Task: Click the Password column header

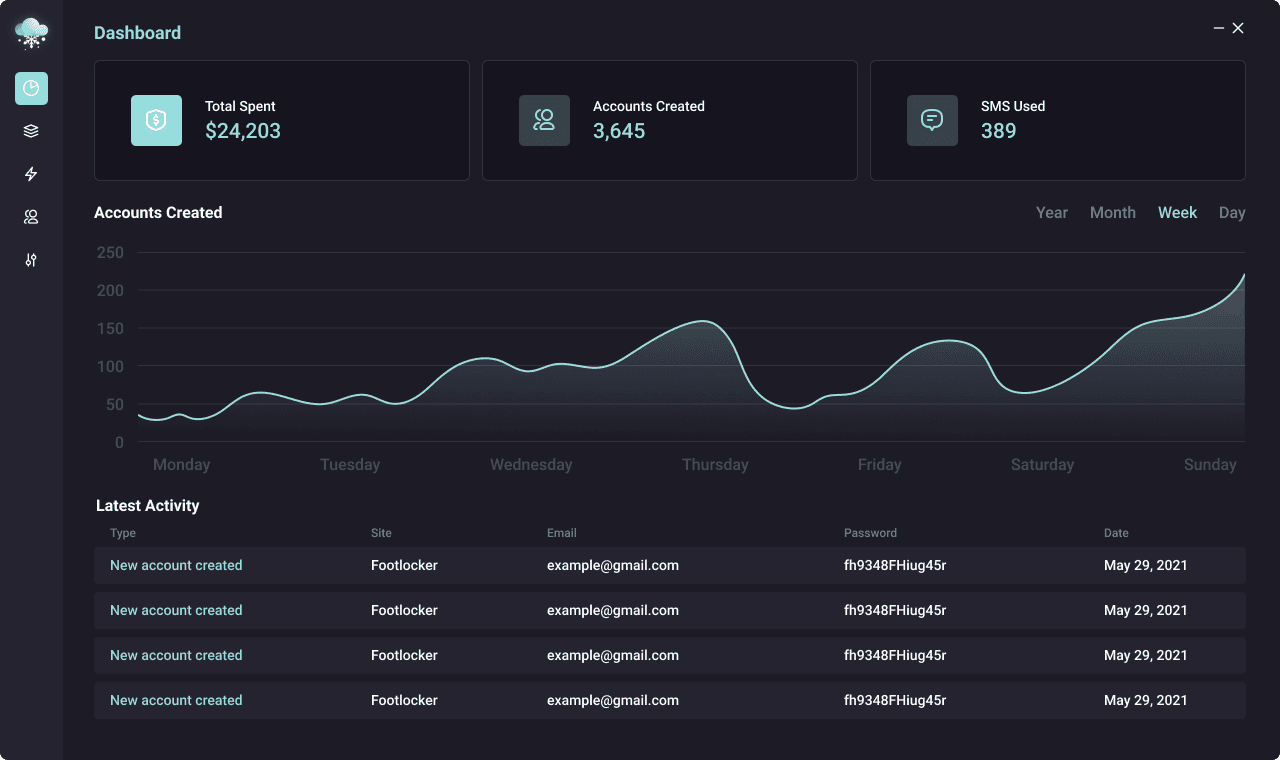Action: tap(870, 533)
